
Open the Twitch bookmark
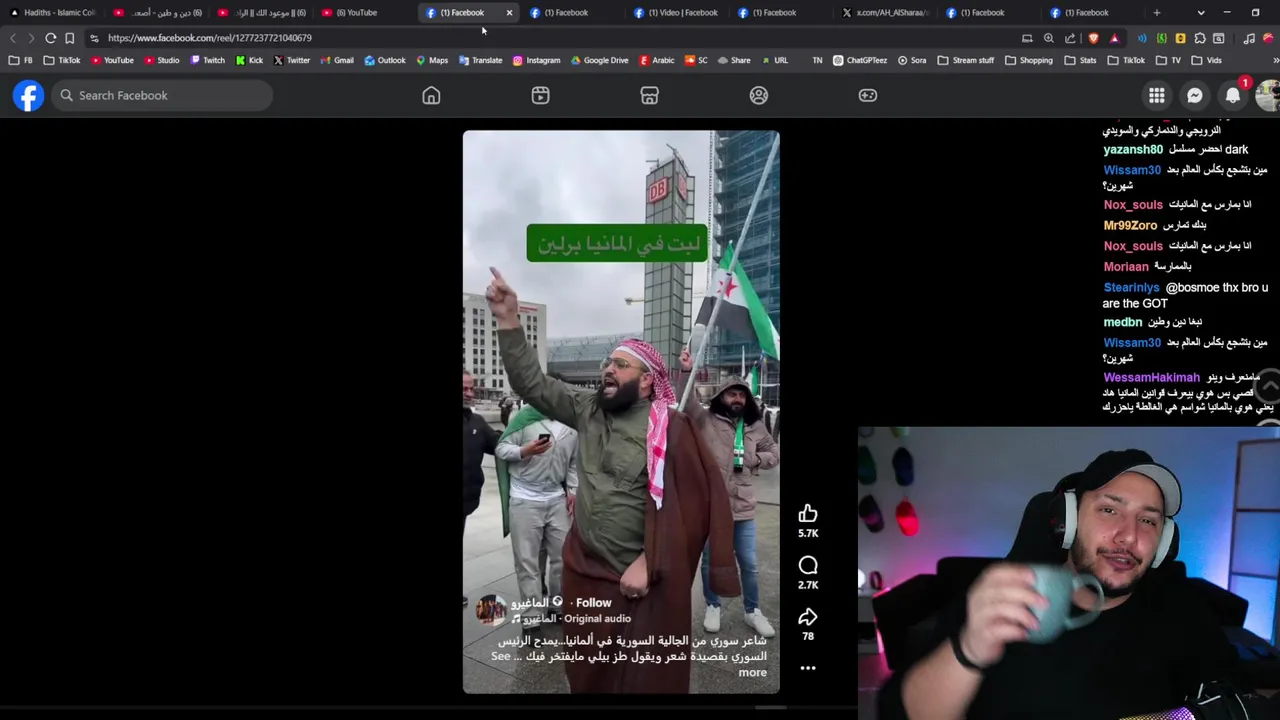click(x=207, y=60)
